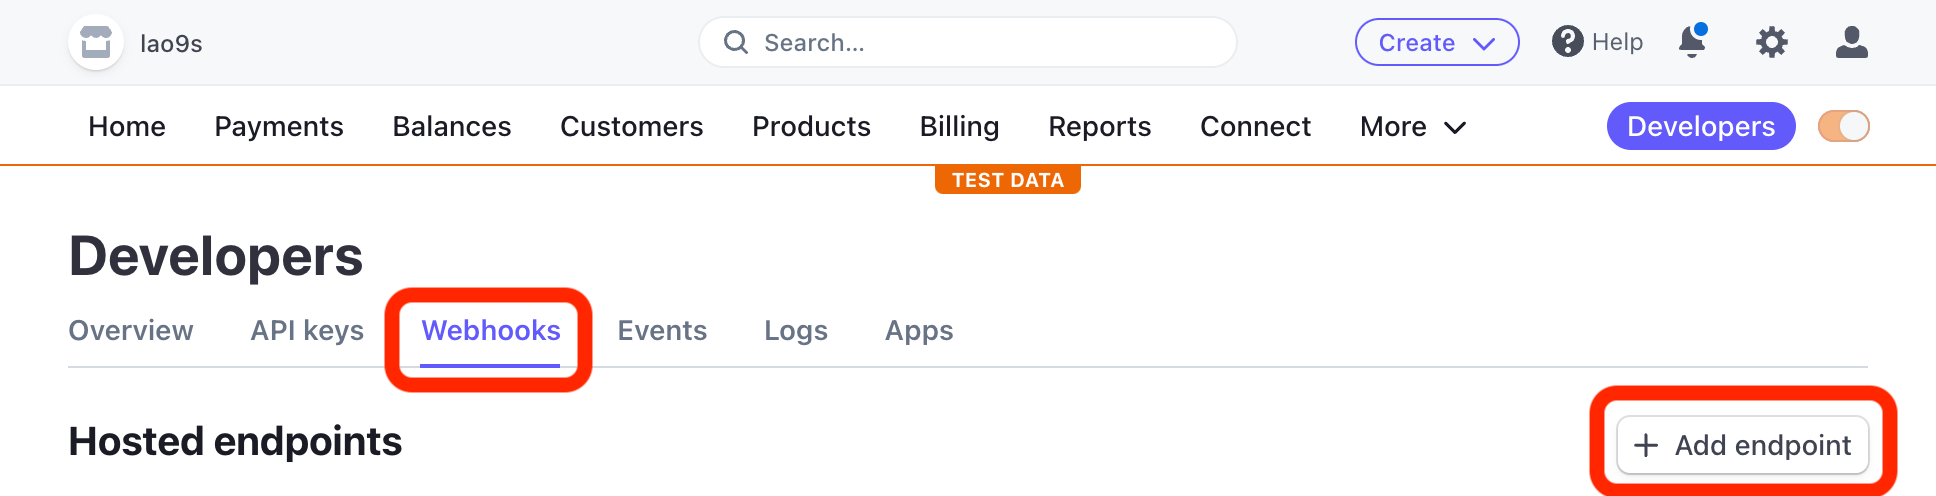
Task: Click the Add endpoint button
Action: (x=1742, y=445)
